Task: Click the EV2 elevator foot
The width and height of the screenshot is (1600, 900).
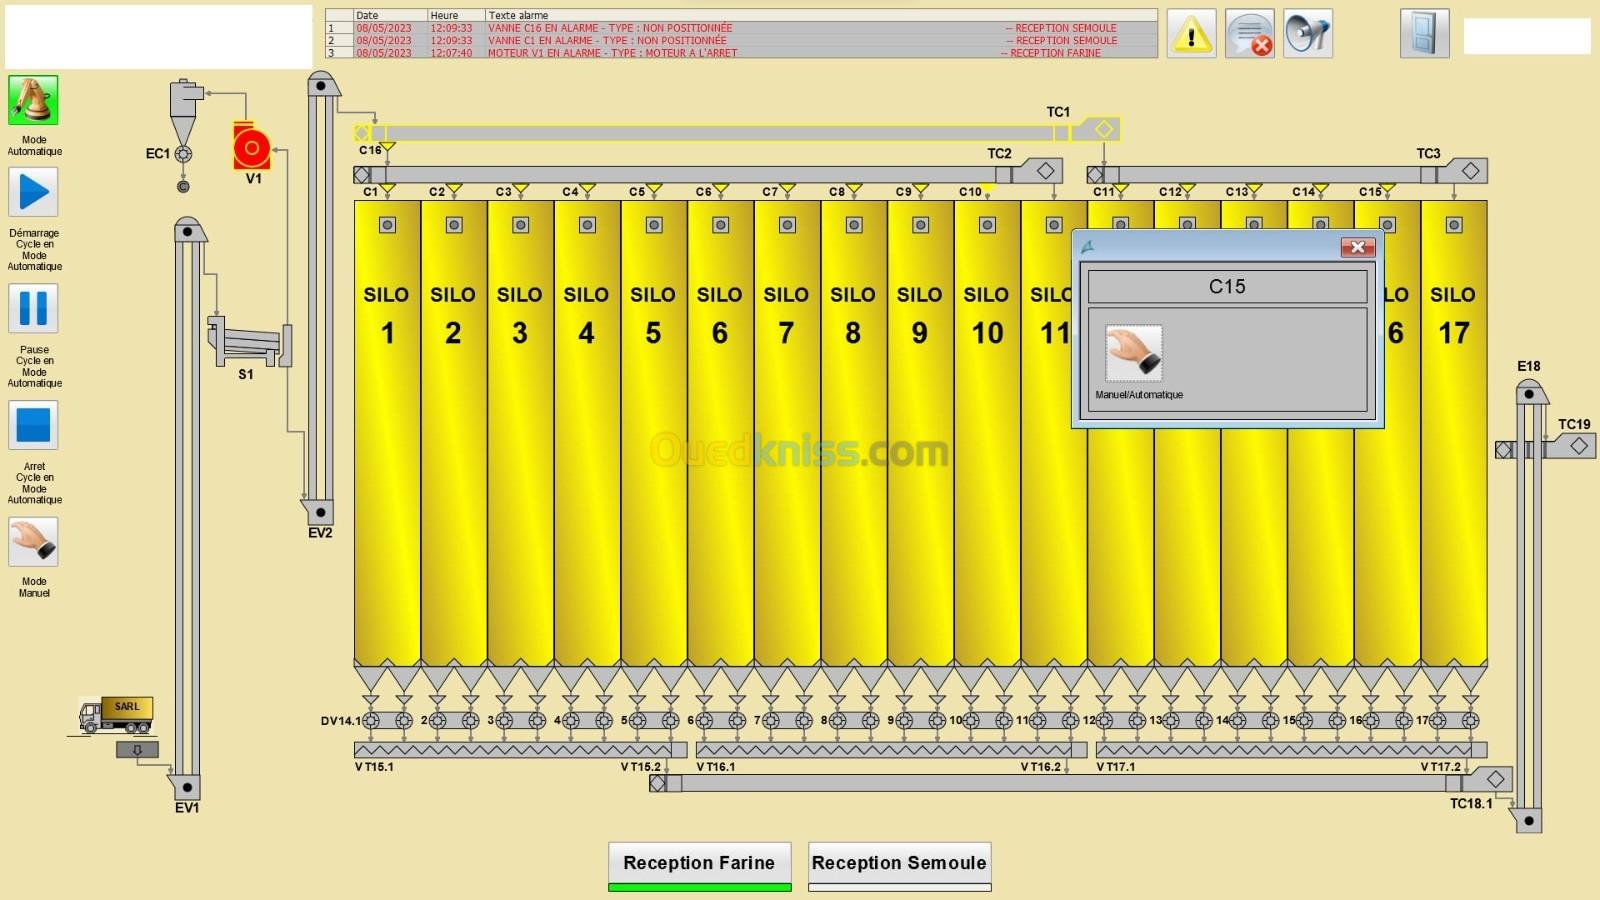Action: [320, 513]
